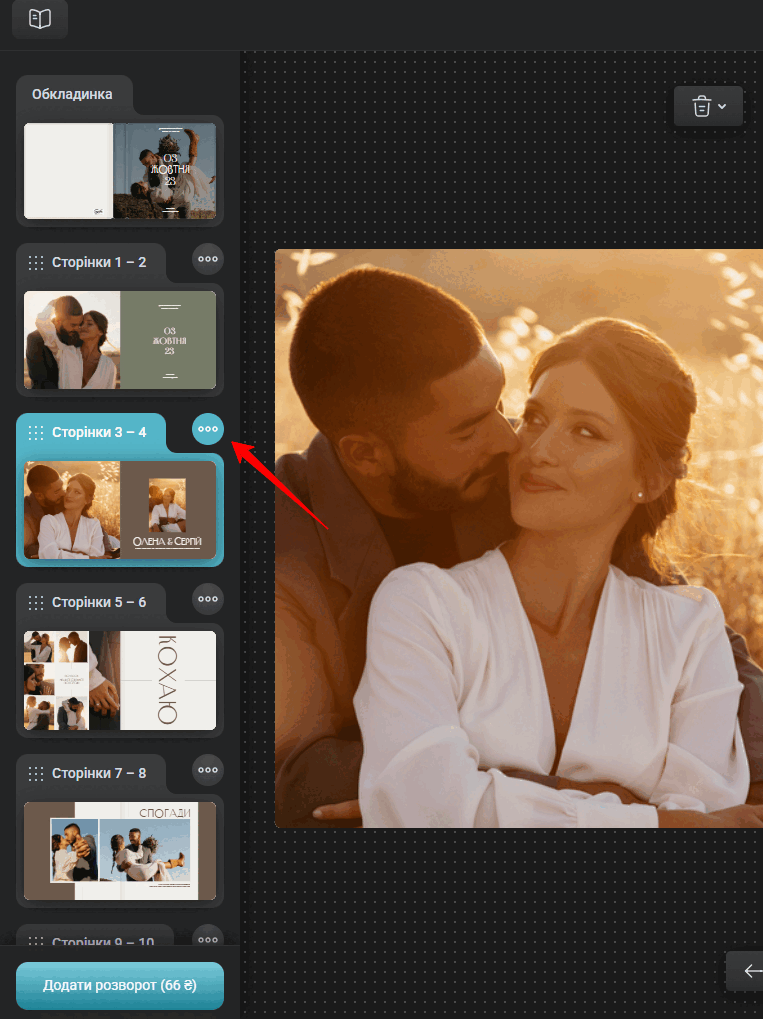The height and width of the screenshot is (1019, 763).
Task: Click the couple photo on the canvas
Action: click(x=518, y=540)
